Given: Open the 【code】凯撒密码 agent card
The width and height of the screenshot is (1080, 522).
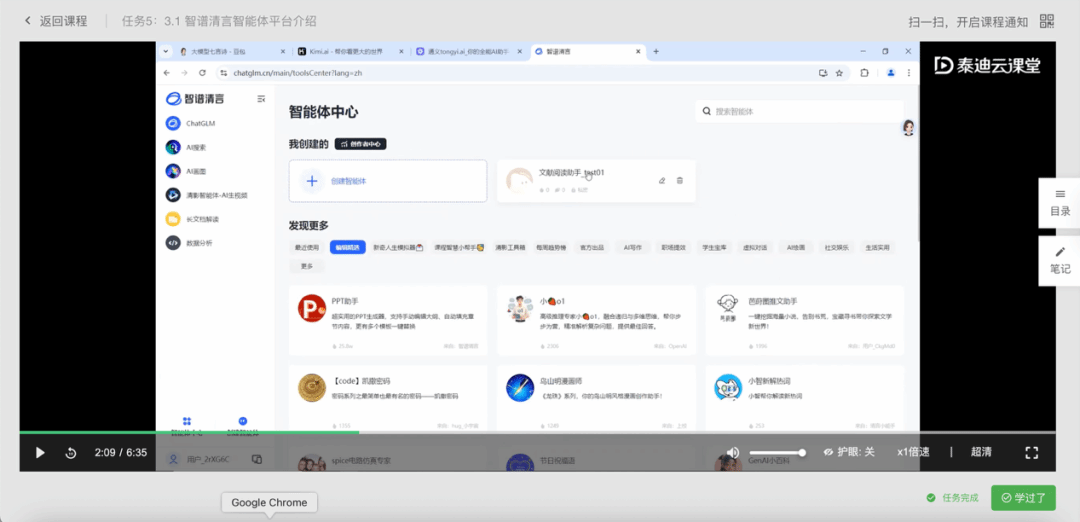Looking at the screenshot, I should point(388,400).
